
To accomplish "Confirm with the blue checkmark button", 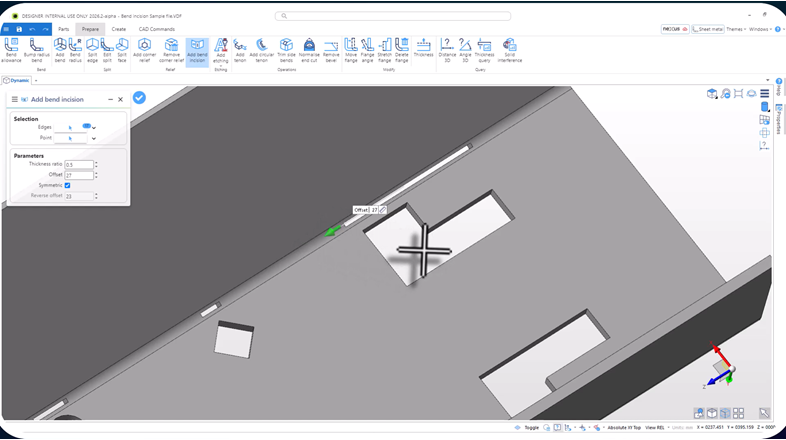I will pyautogui.click(x=139, y=98).
